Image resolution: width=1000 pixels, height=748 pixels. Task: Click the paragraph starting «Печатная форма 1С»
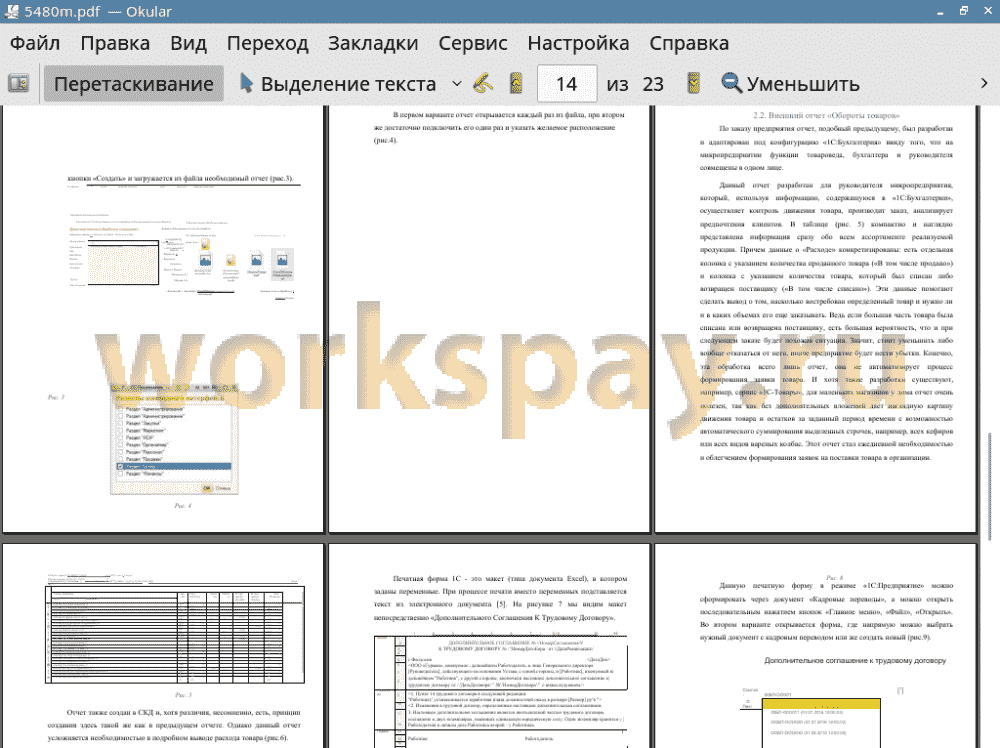point(501,598)
